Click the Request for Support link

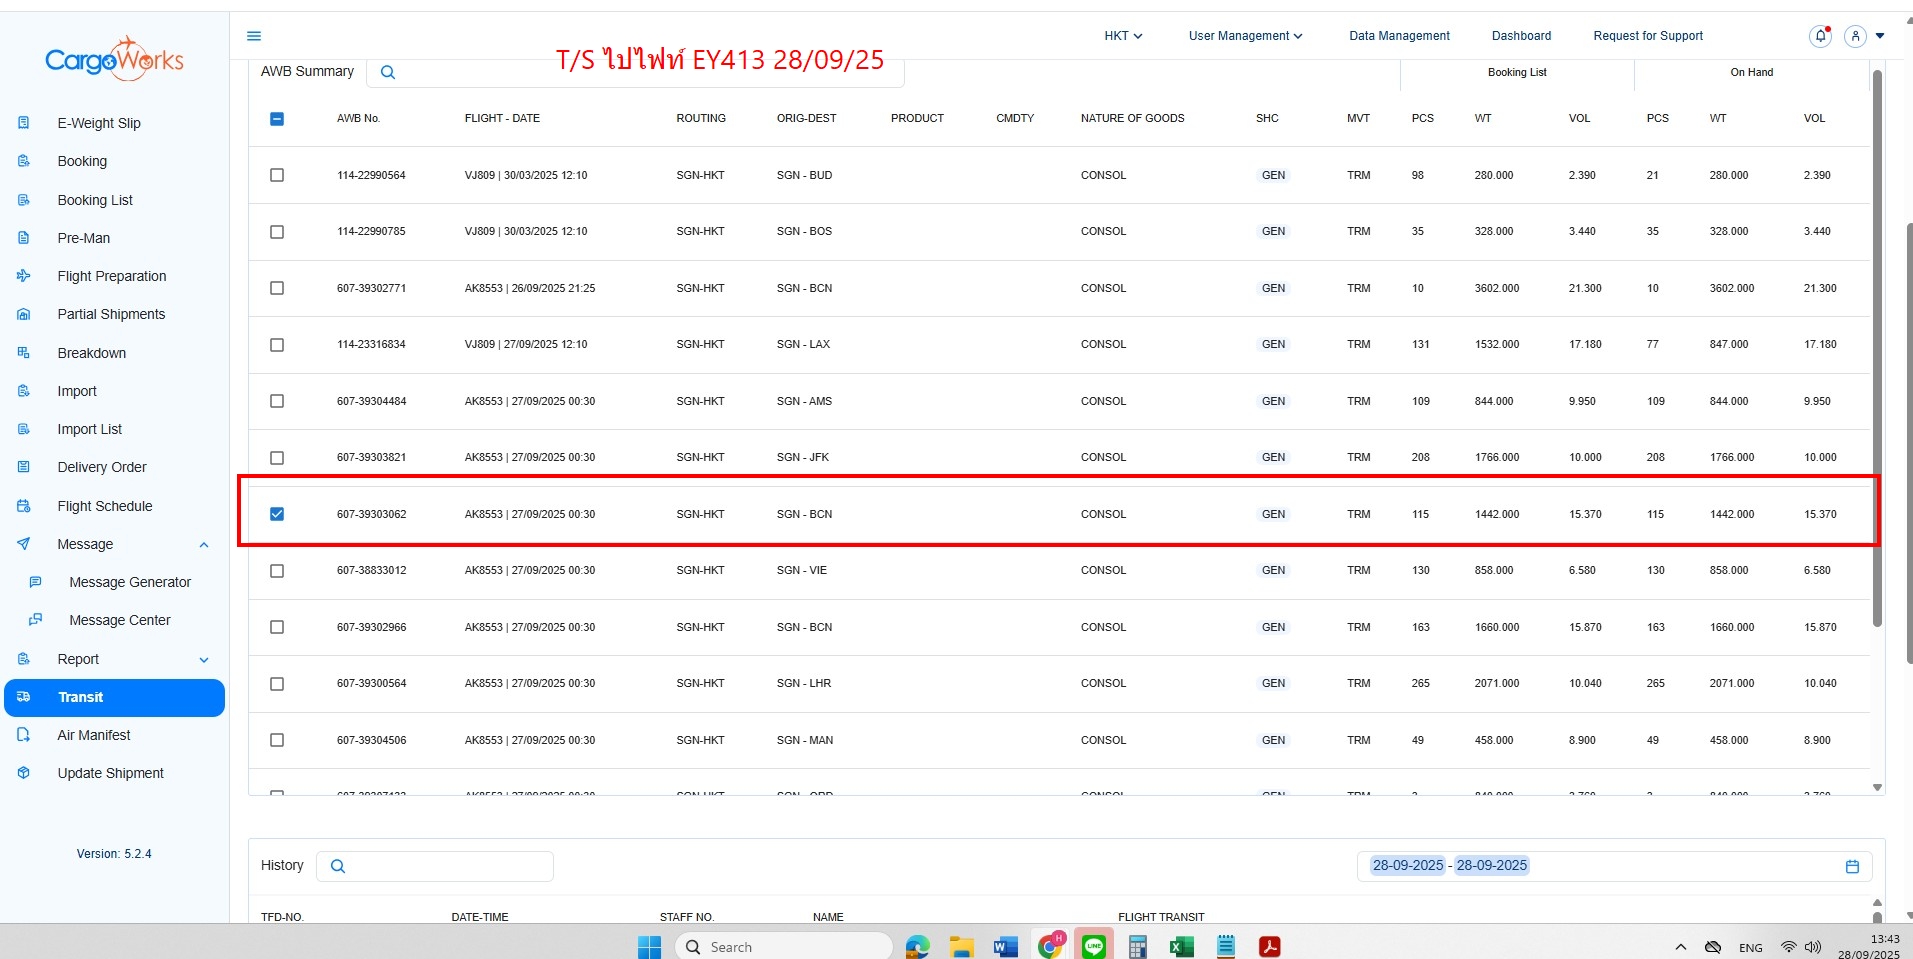[1647, 36]
